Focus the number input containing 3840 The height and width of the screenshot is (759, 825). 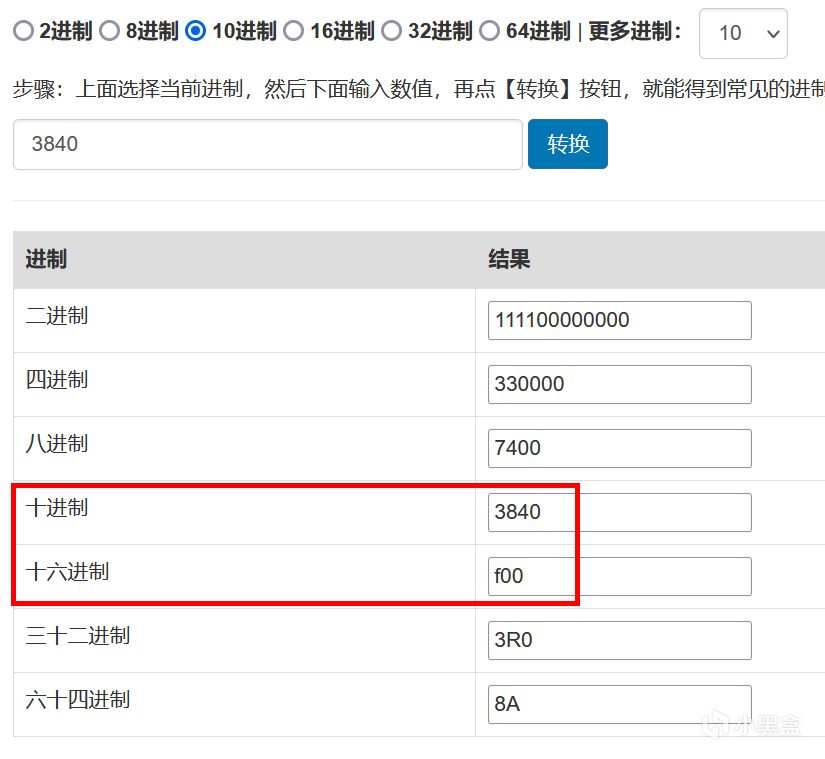point(267,144)
